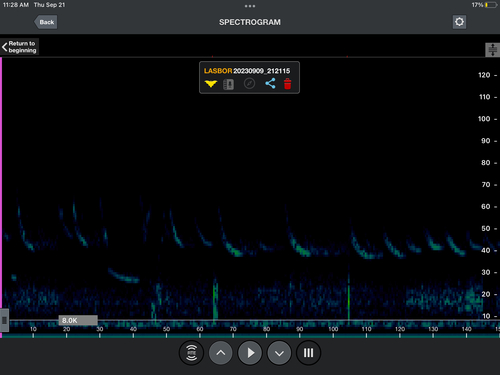The width and height of the screenshot is (500, 375).
Task: Toggle the RTE real-time expansion button
Action: tap(191, 353)
